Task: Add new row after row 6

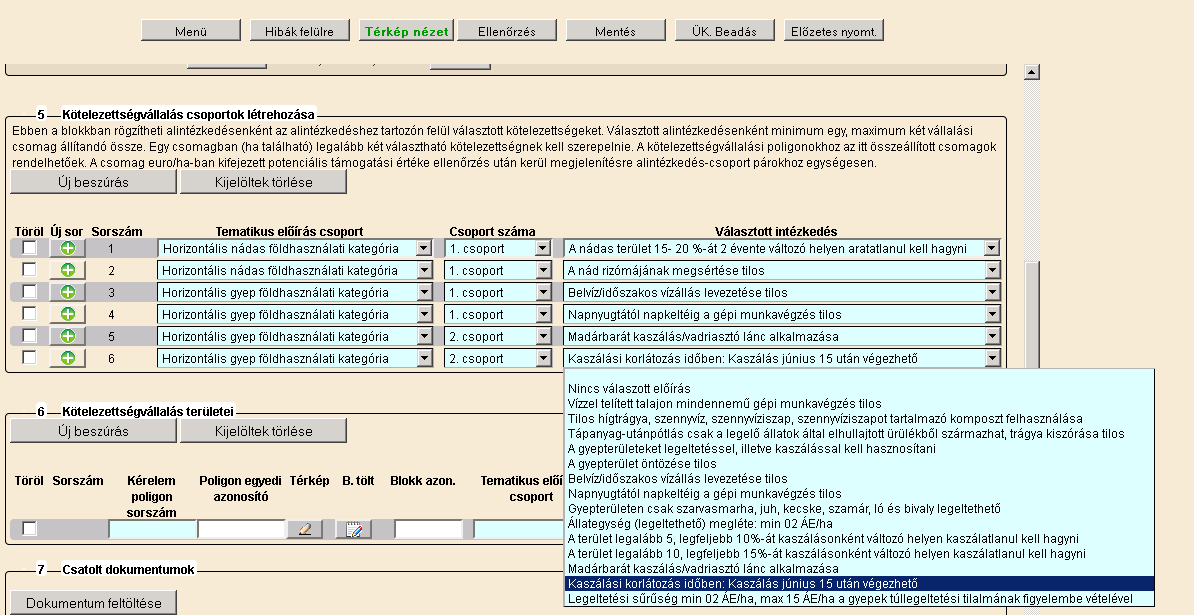Action: [x=67, y=358]
